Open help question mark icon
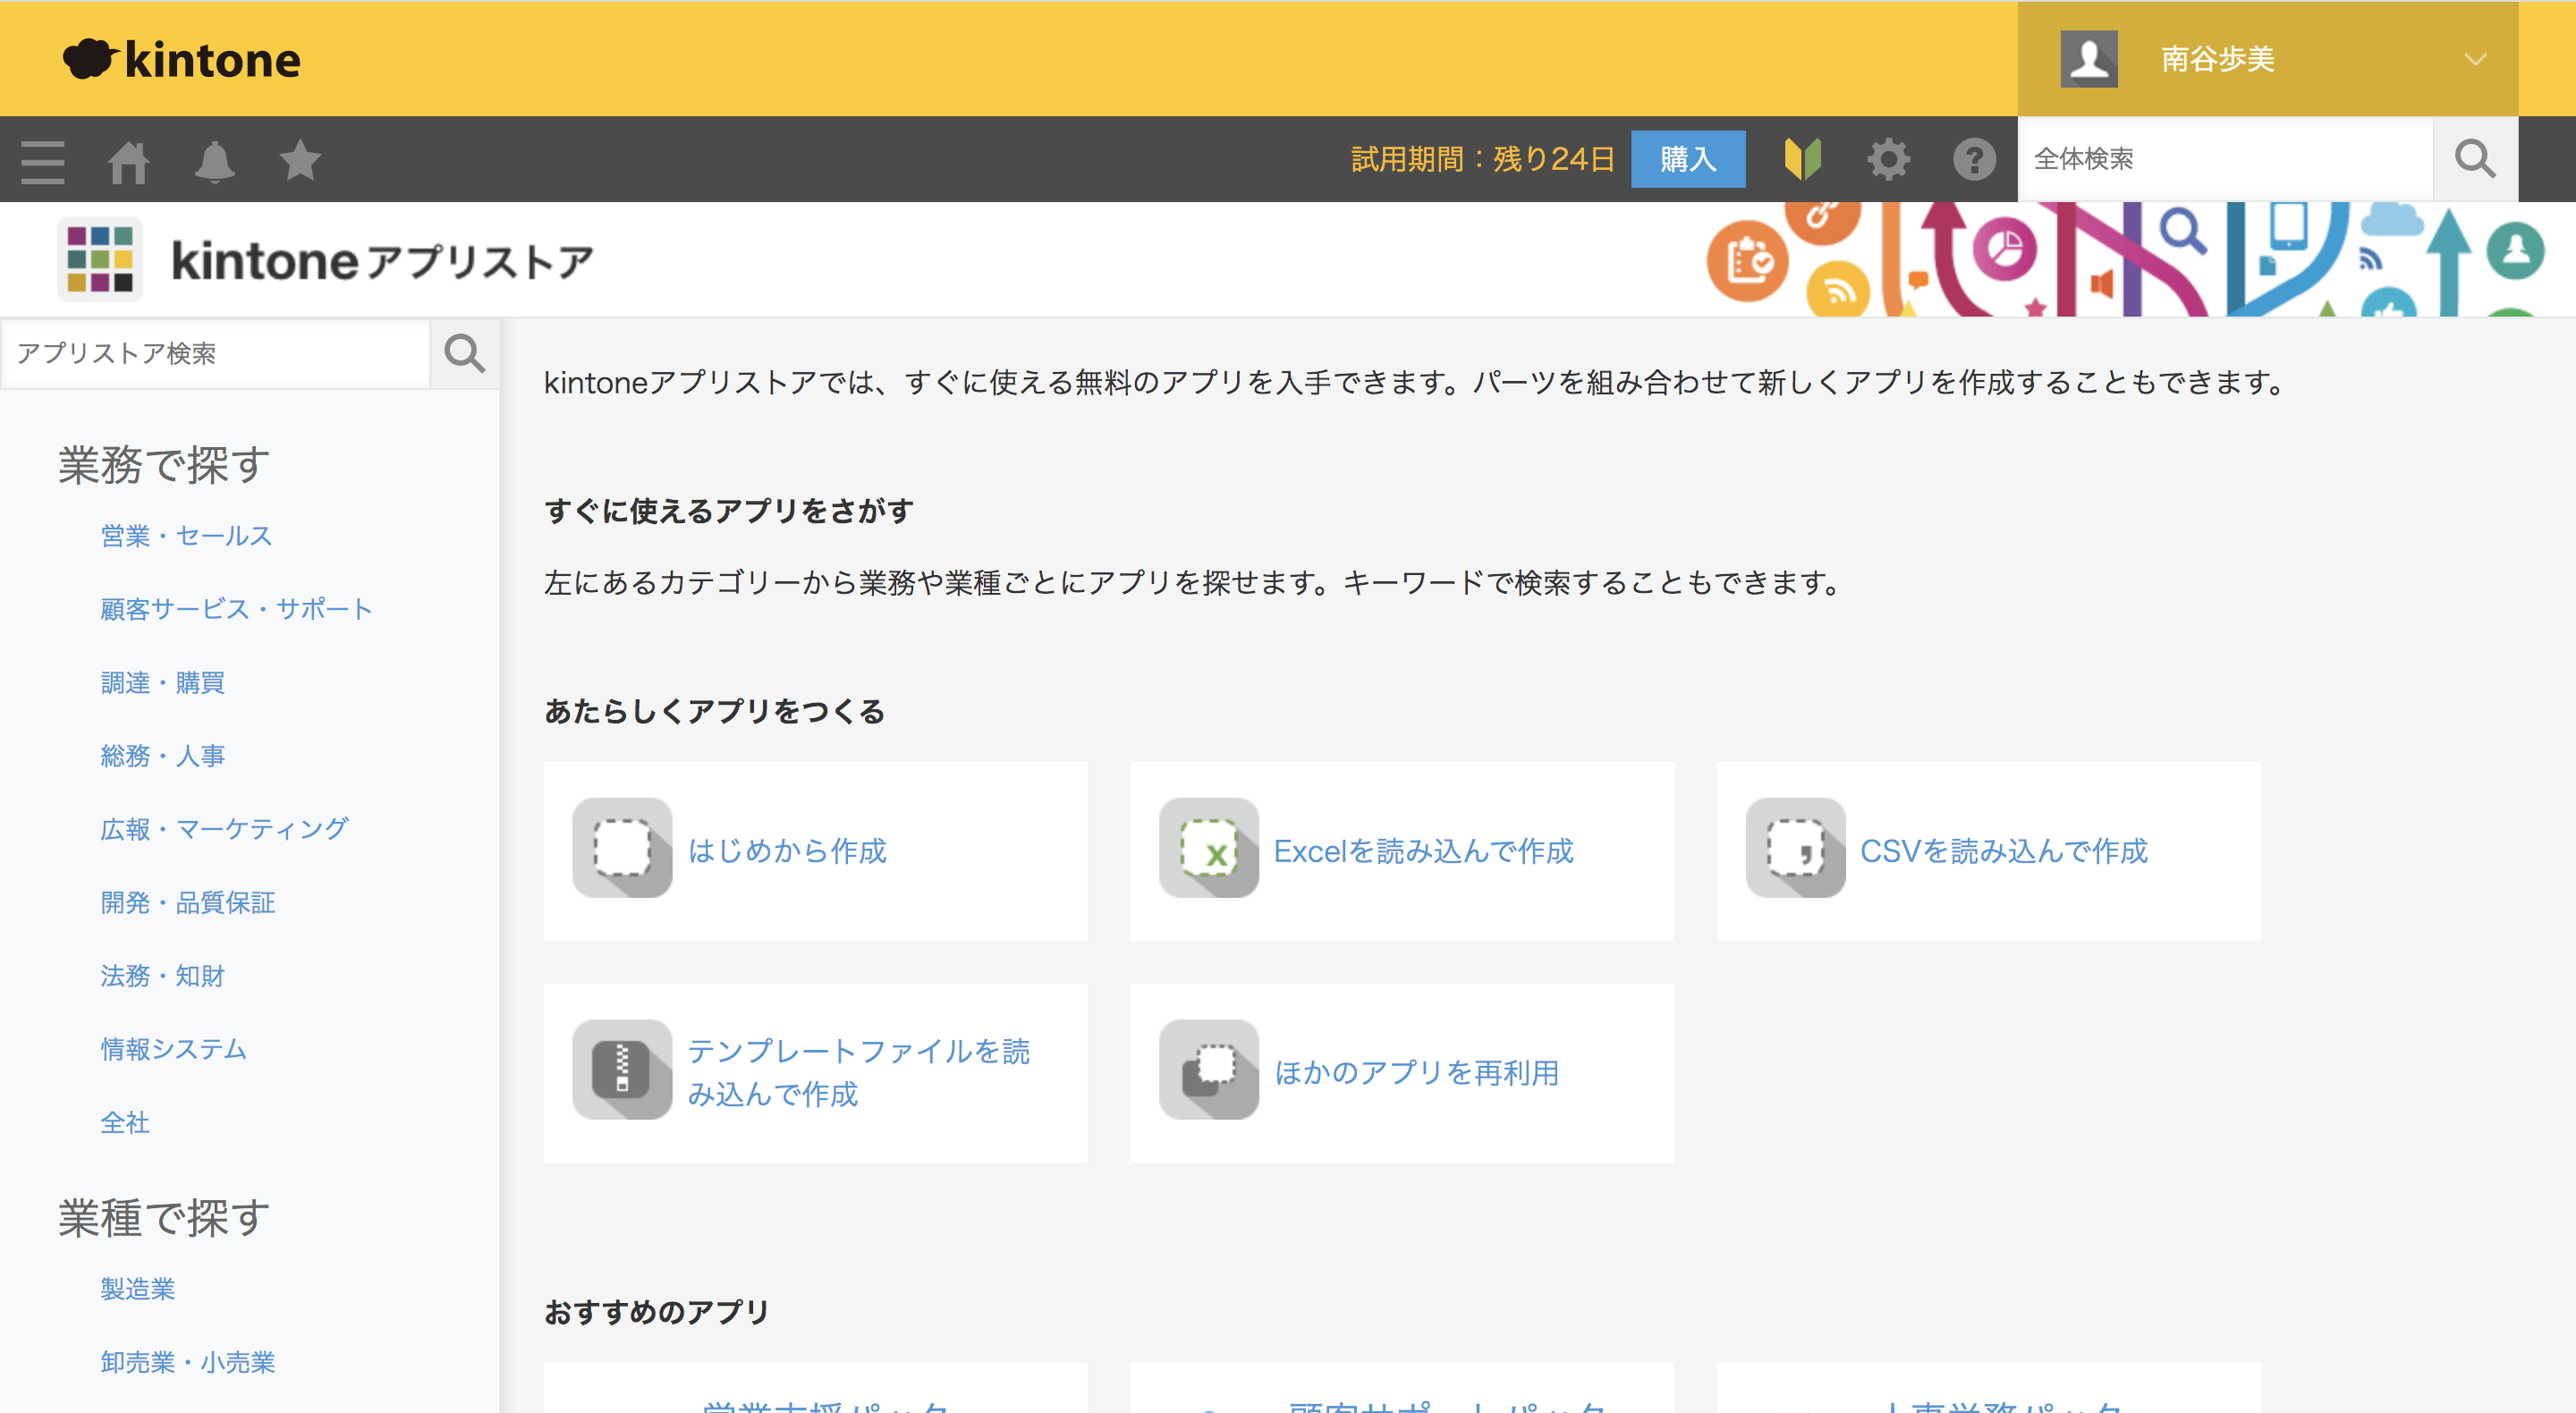 click(1974, 159)
